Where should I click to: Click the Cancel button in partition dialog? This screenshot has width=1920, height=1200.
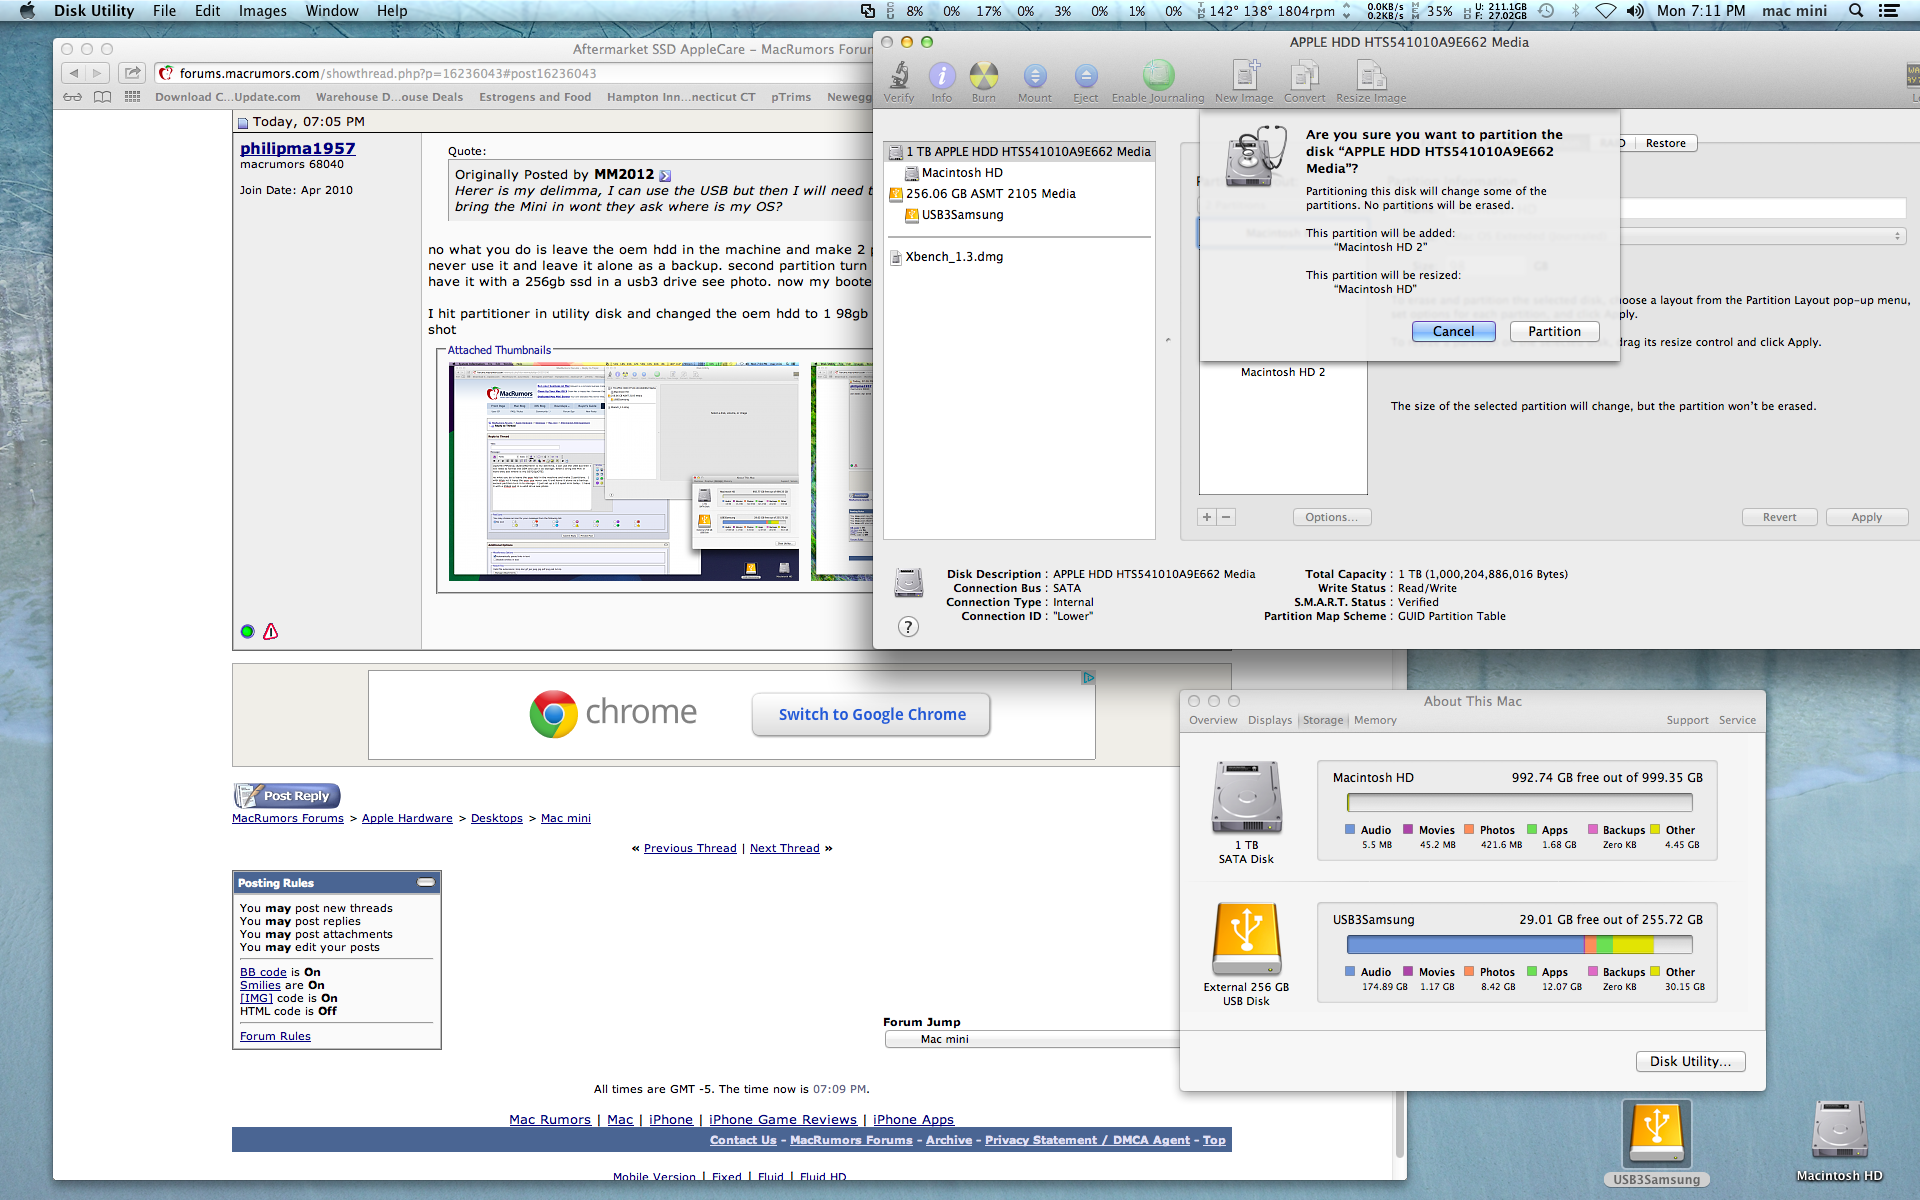[1453, 331]
